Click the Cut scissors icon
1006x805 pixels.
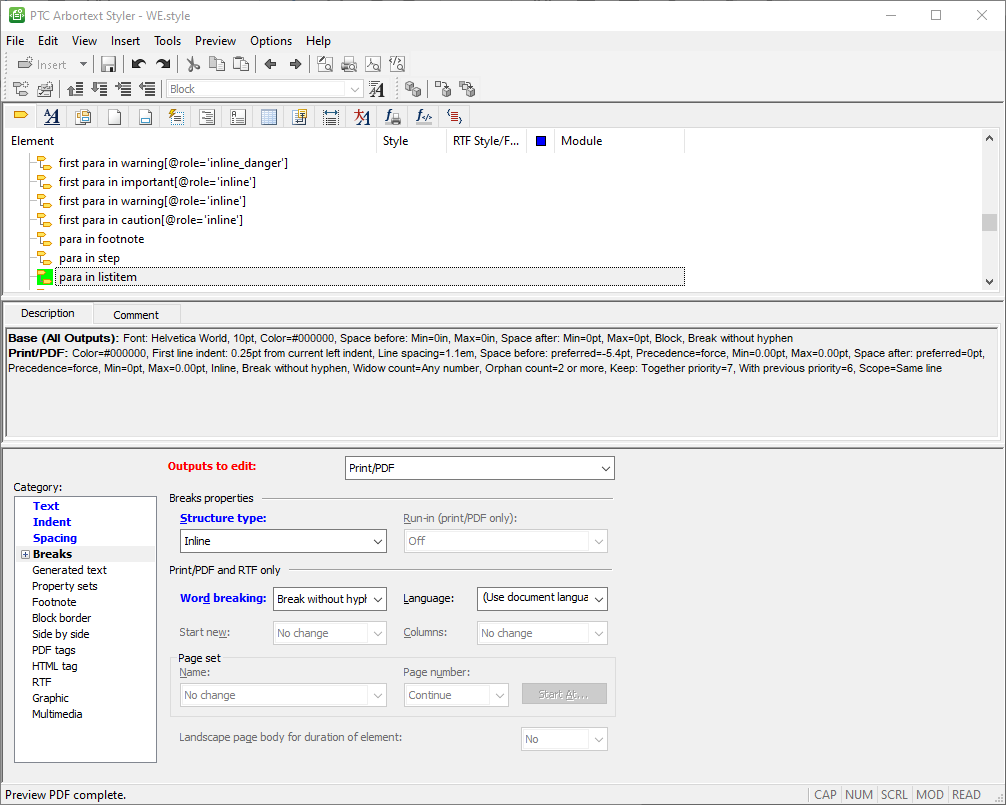click(x=192, y=64)
